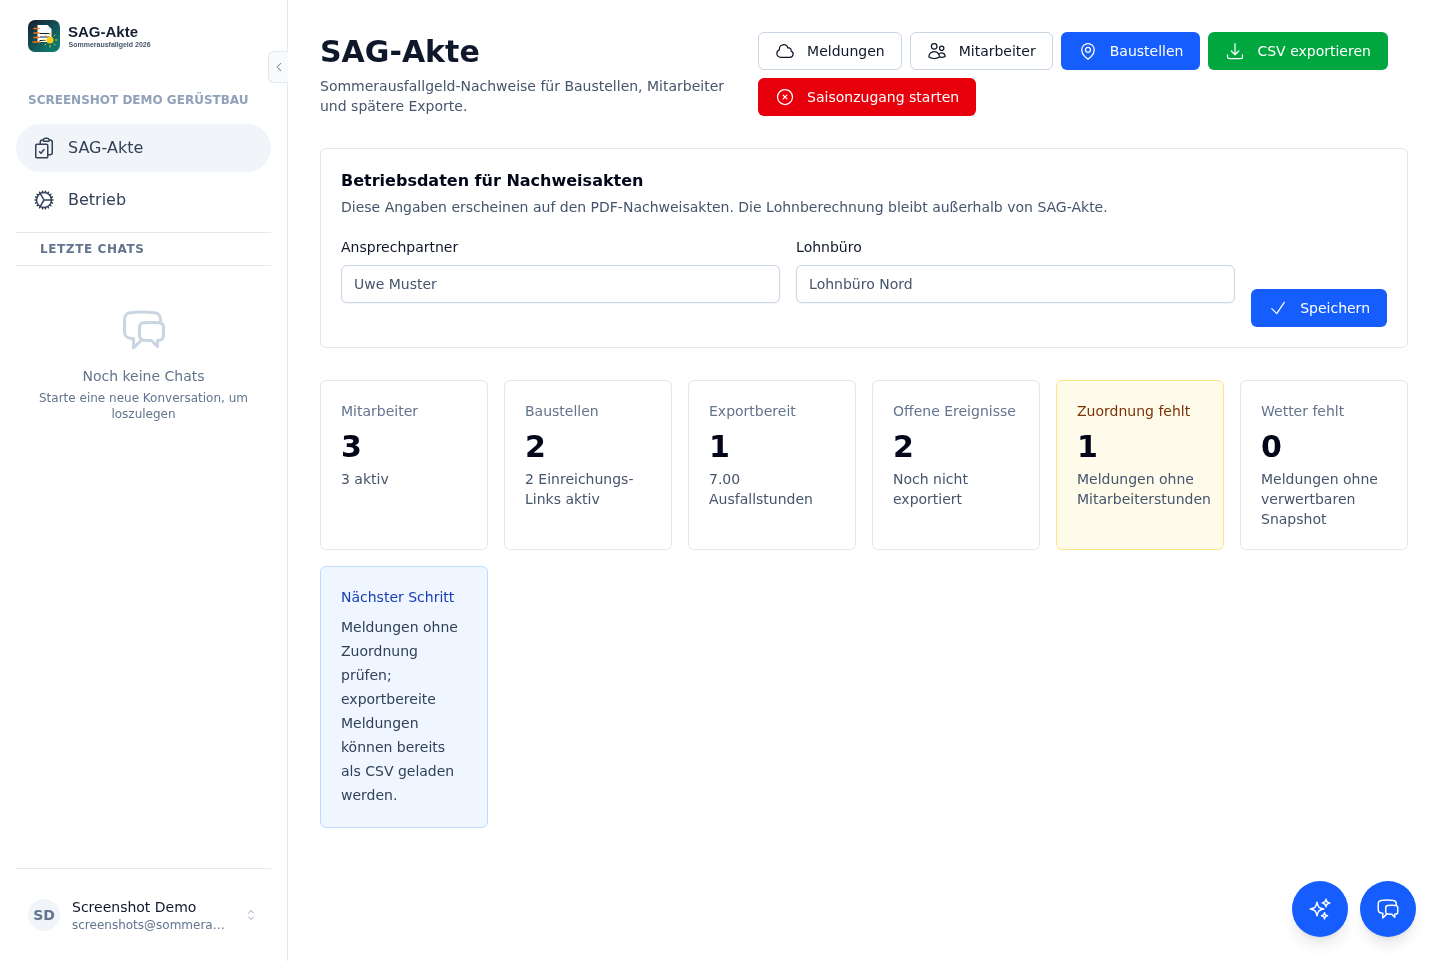Click the Noch keine Chats text
Screen dimensions: 1440x961
click(x=143, y=376)
